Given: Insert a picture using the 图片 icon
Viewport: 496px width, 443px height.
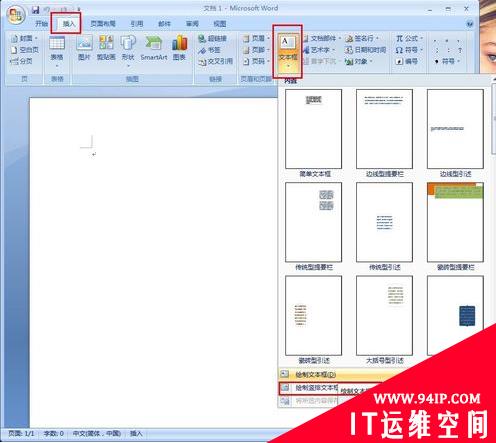Looking at the screenshot, I should [84, 47].
